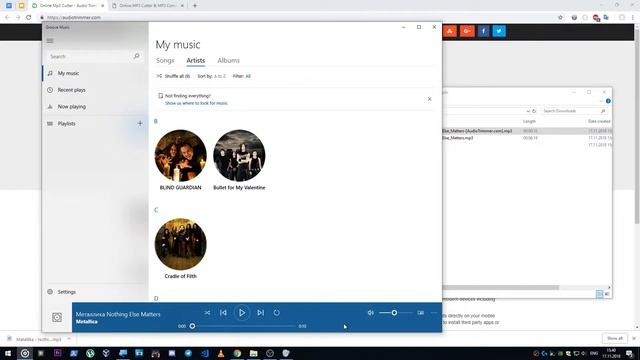
Task: Click the Facebook share button on webpage
Action: point(483,31)
